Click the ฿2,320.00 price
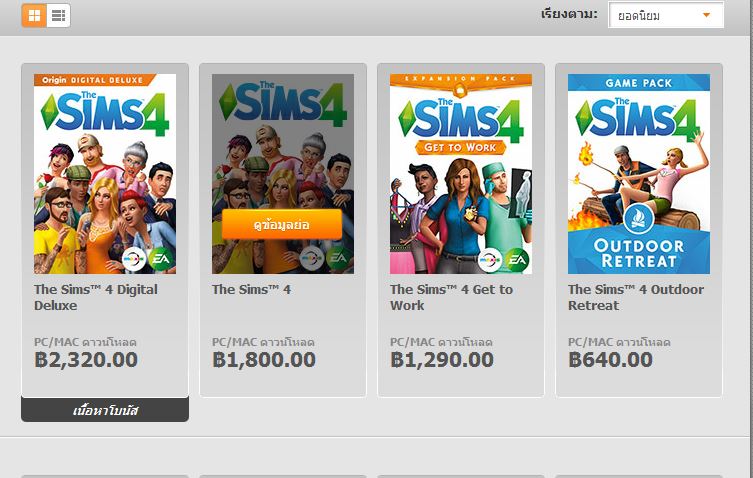The image size is (753, 478). coord(86,360)
